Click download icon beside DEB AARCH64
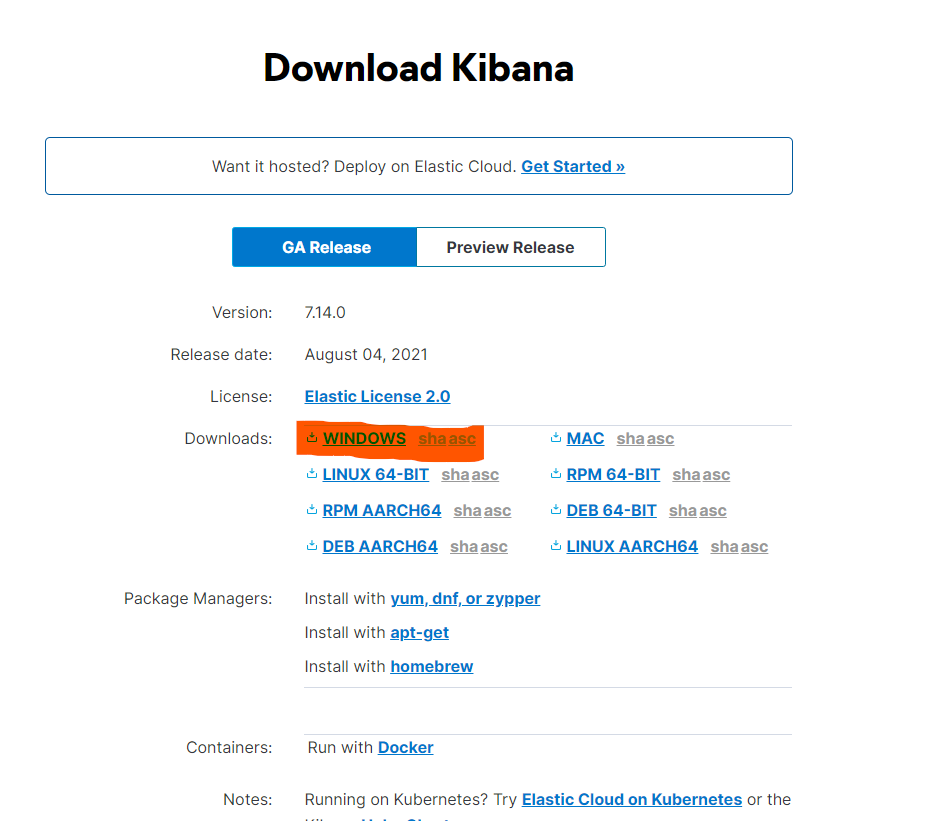The width and height of the screenshot is (951, 821). [312, 545]
